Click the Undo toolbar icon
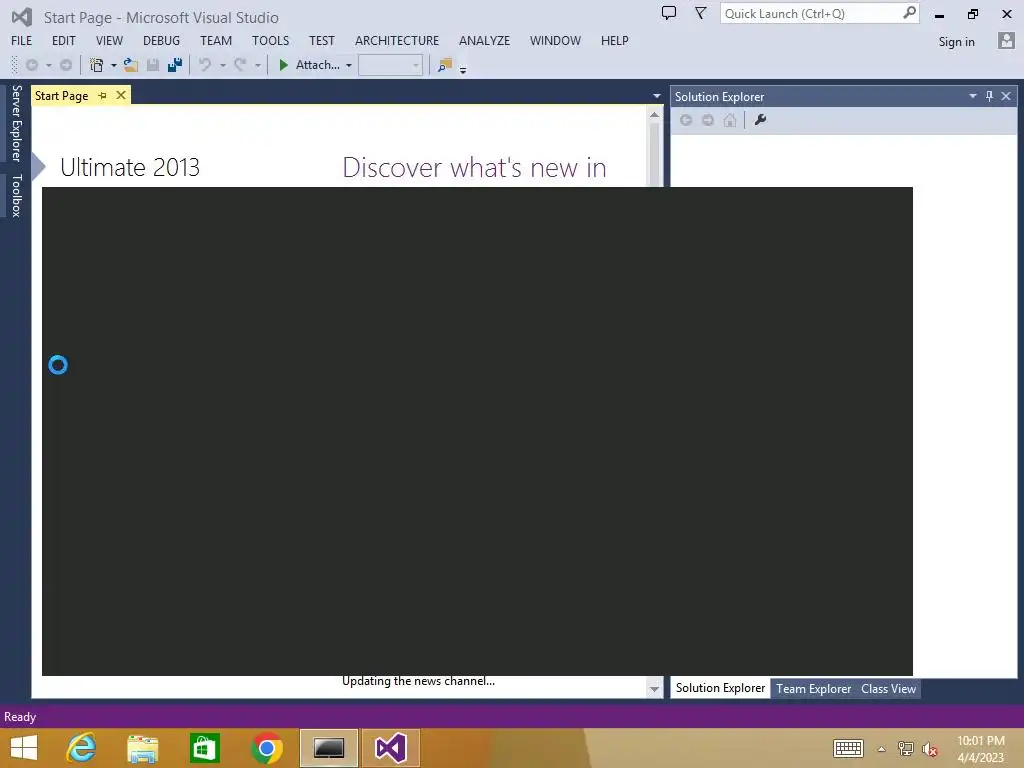This screenshot has height=768, width=1024. [205, 65]
